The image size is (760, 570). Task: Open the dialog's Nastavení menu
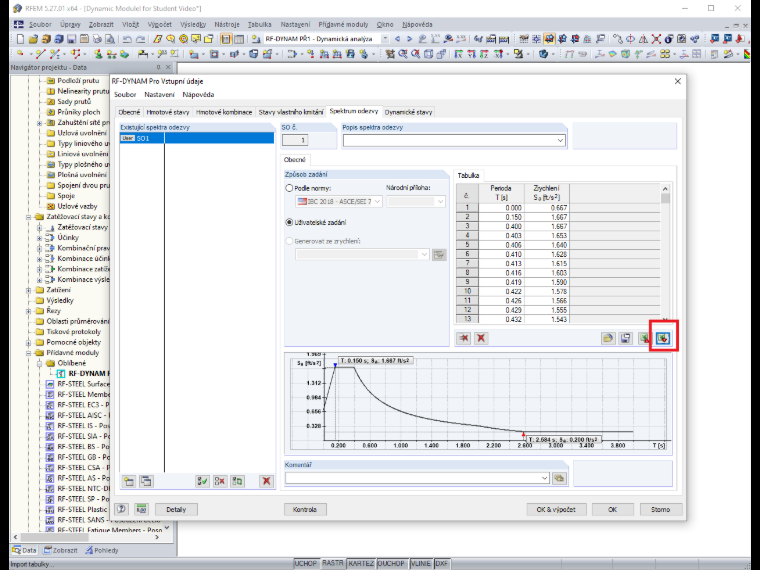coord(159,95)
